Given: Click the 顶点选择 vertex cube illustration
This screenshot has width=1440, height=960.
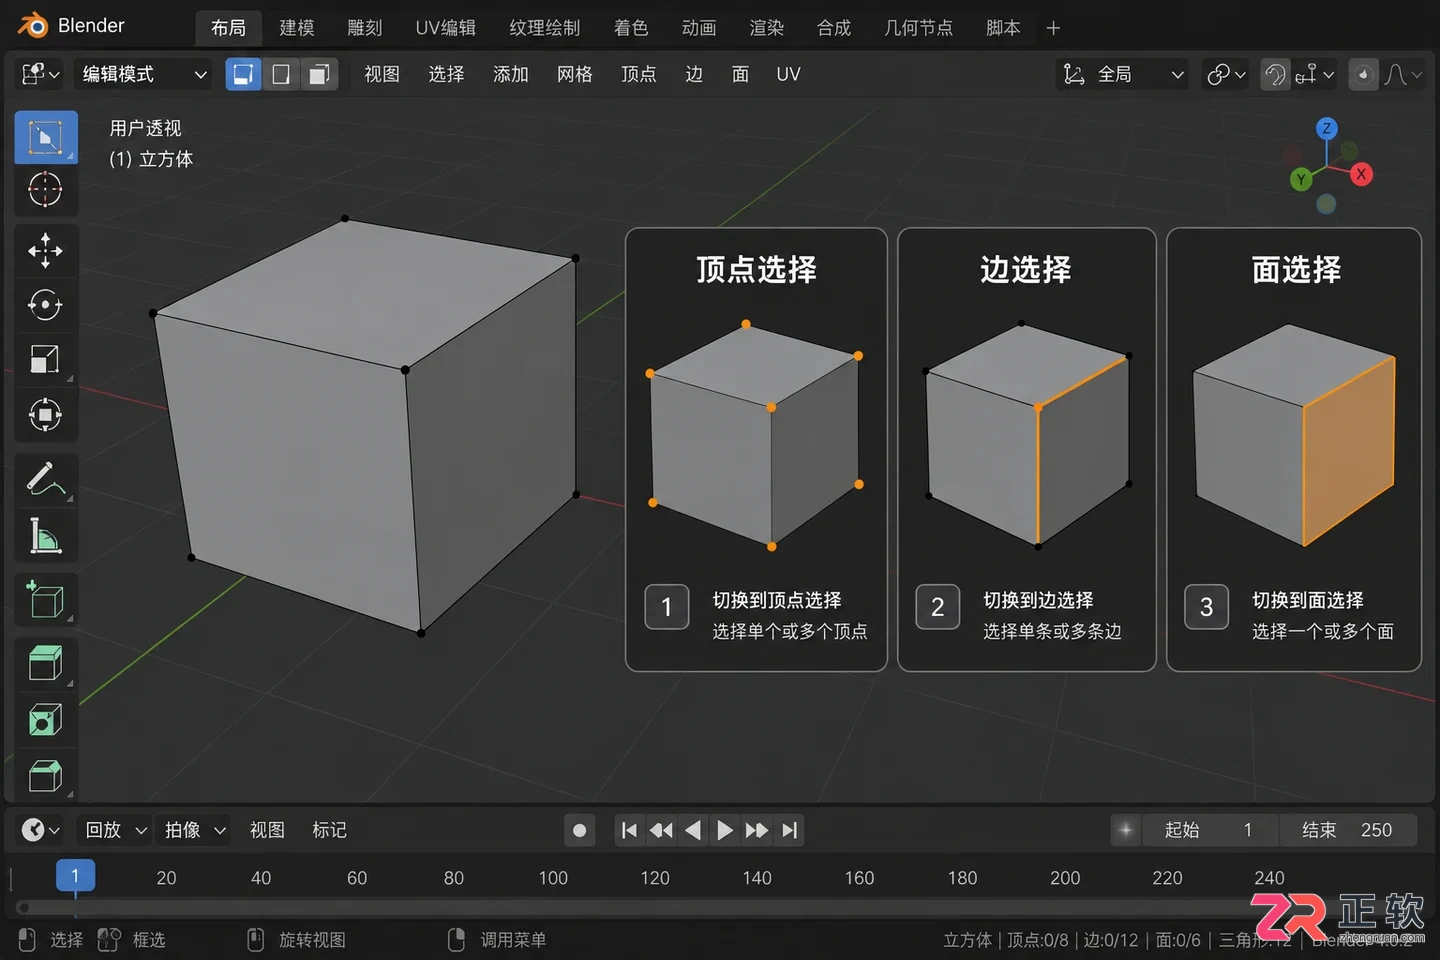Looking at the screenshot, I should click(x=756, y=435).
